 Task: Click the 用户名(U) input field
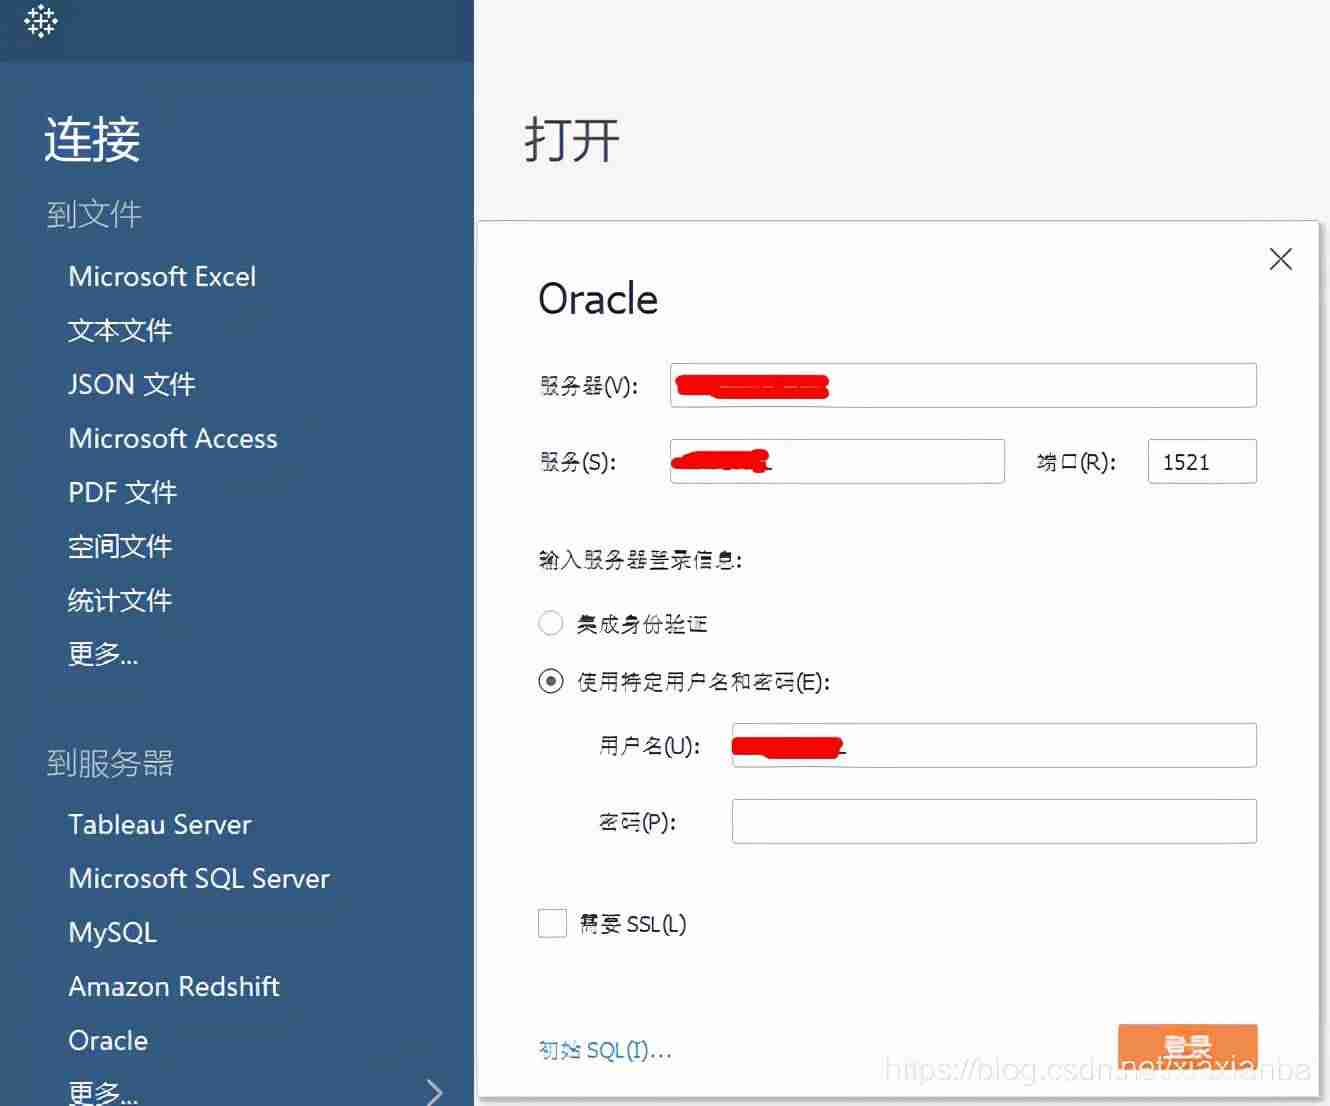point(994,745)
